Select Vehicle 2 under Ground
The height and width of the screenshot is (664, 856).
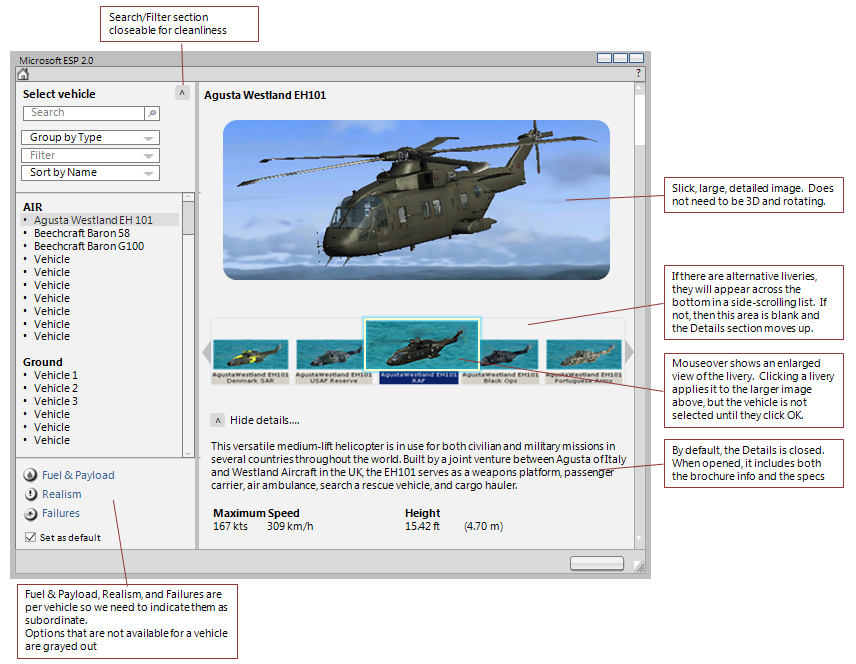(x=56, y=388)
